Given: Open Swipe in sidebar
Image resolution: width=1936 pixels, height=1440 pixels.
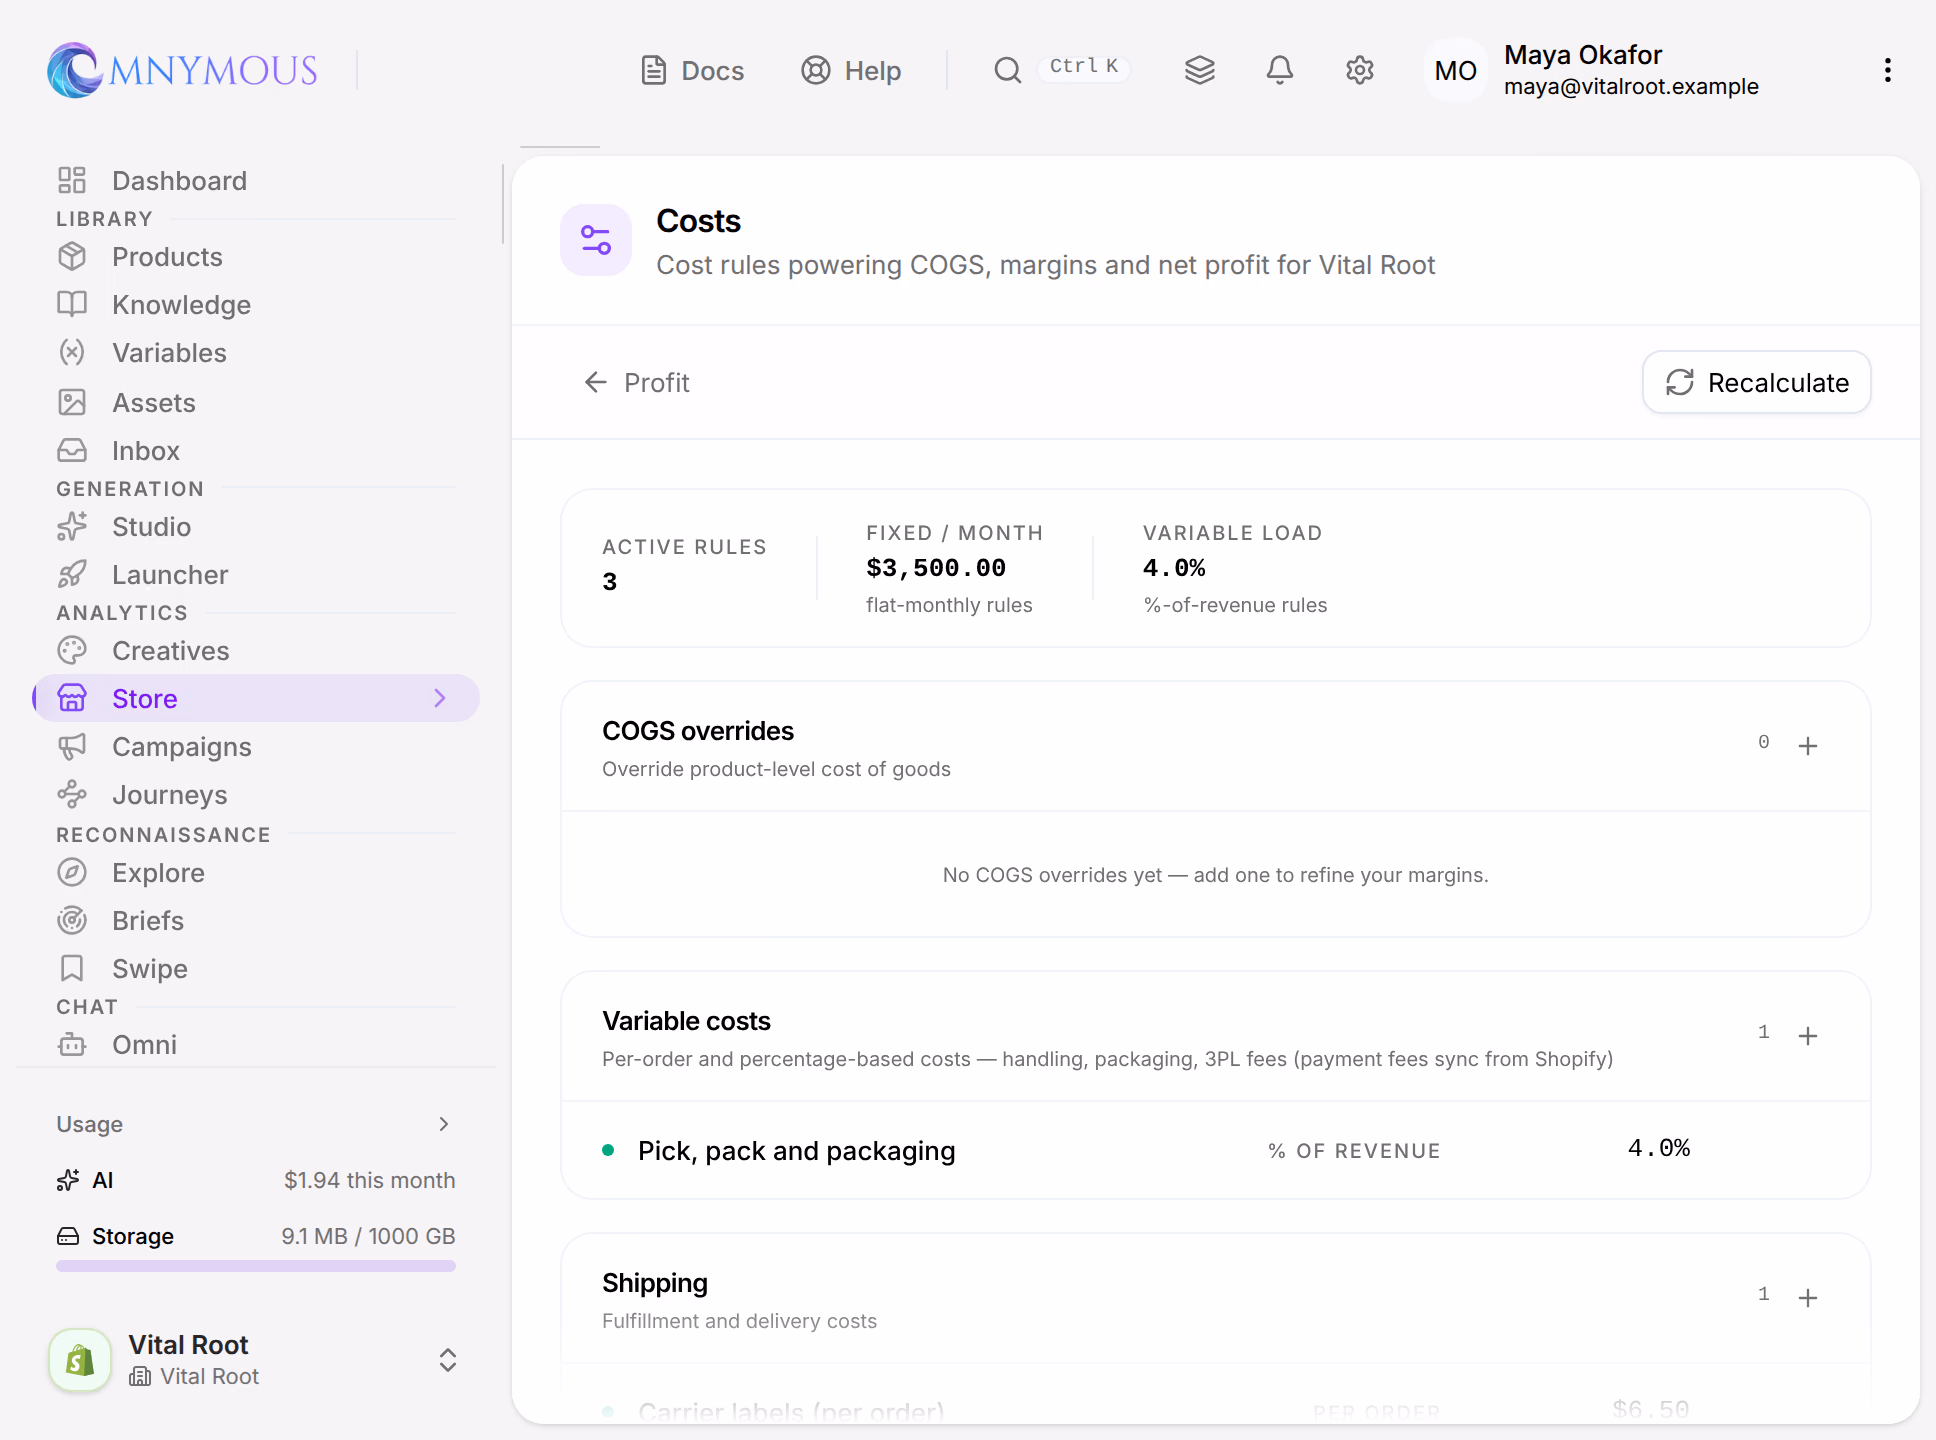Looking at the screenshot, I should pos(256,968).
